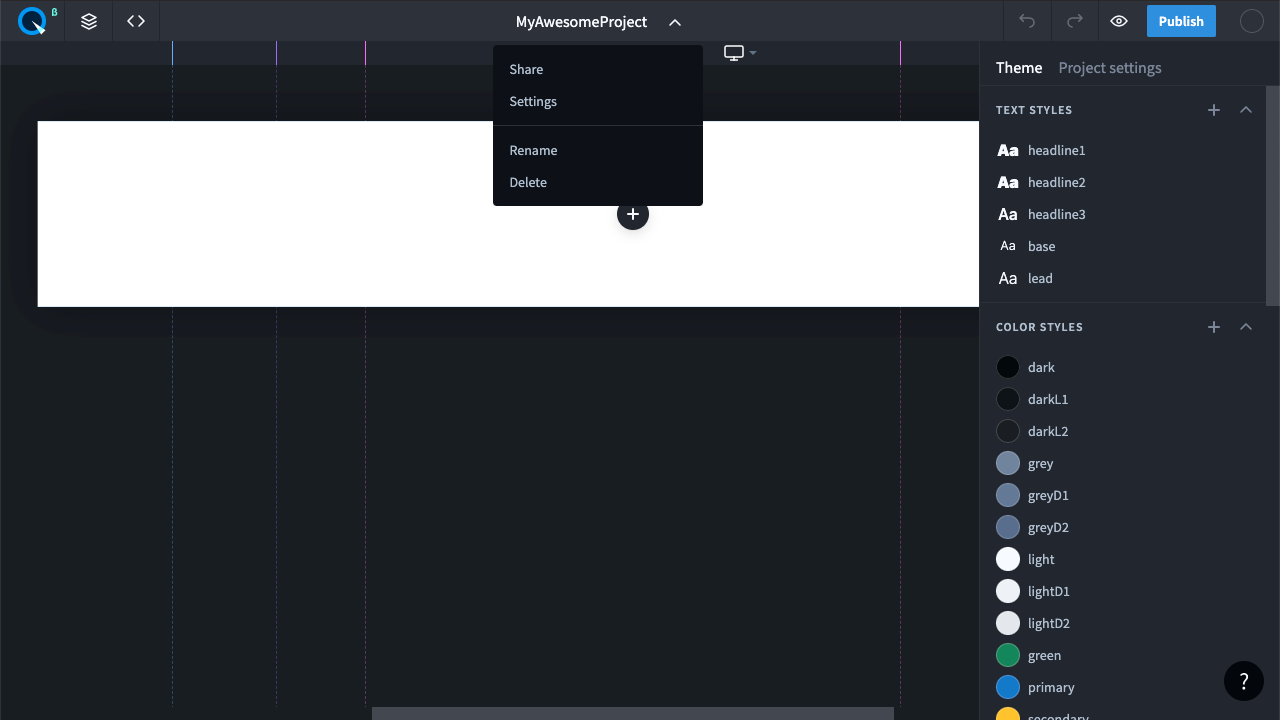1280x720 pixels.
Task: Click the Quarkly logo icon
Action: (x=33, y=21)
